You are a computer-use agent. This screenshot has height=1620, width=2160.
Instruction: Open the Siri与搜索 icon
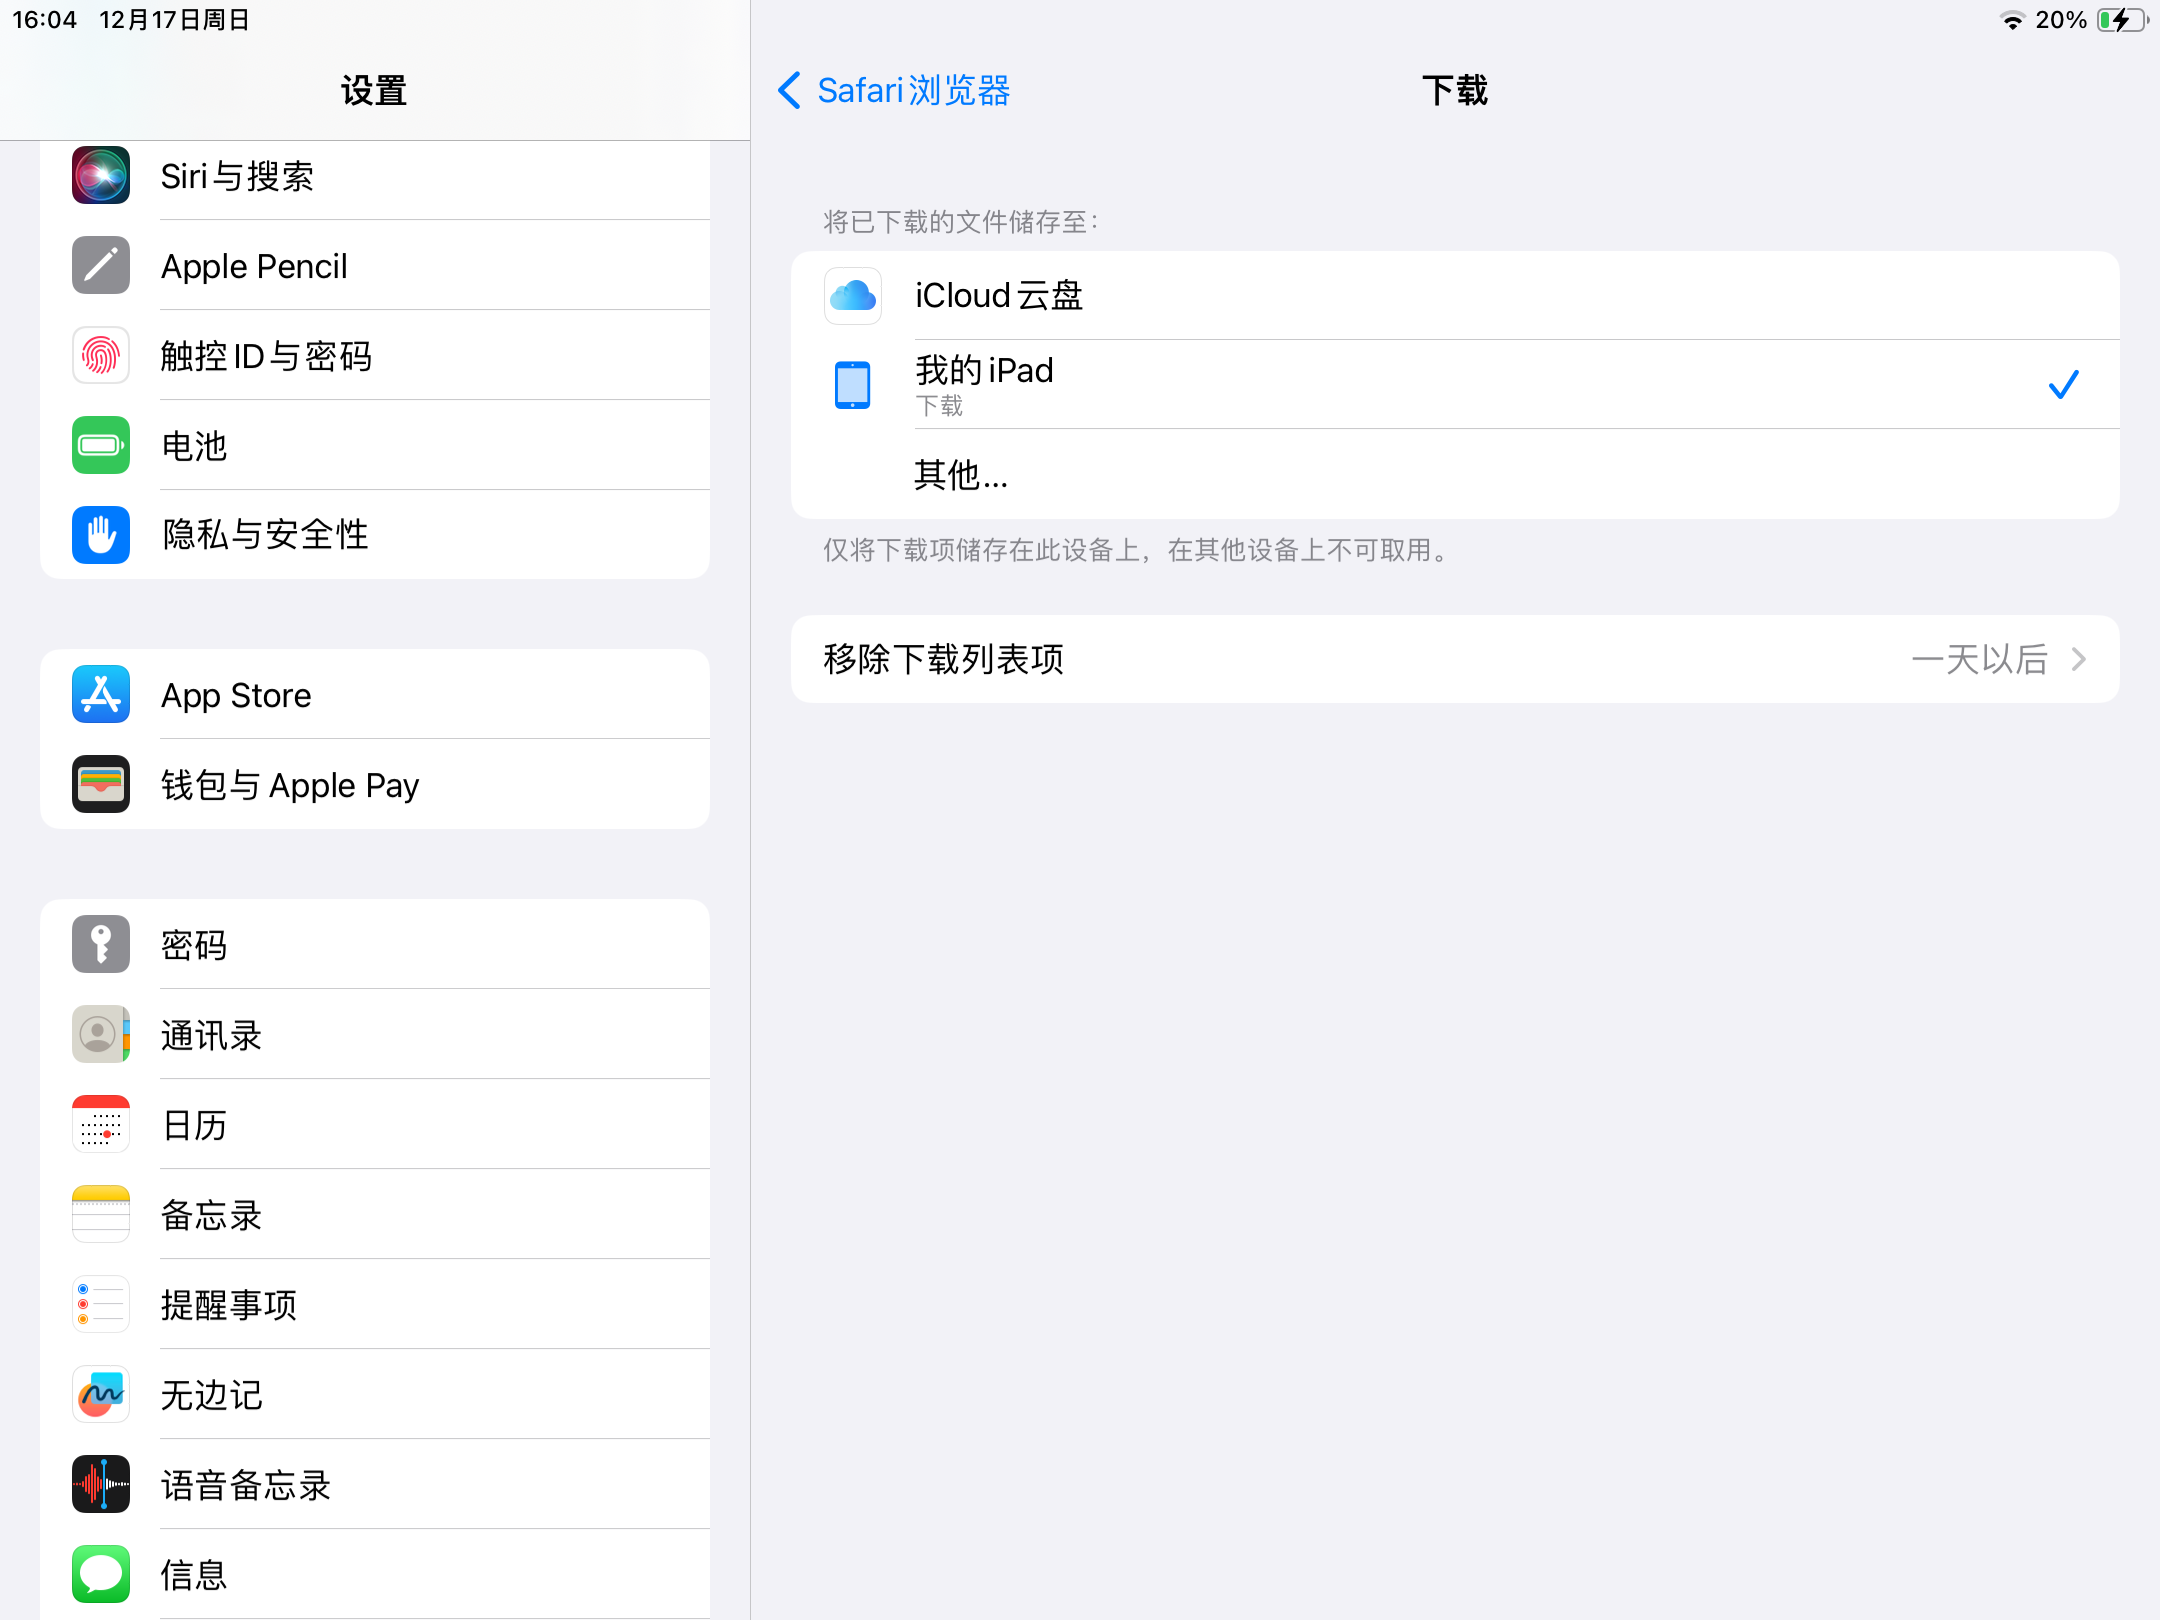coord(101,176)
